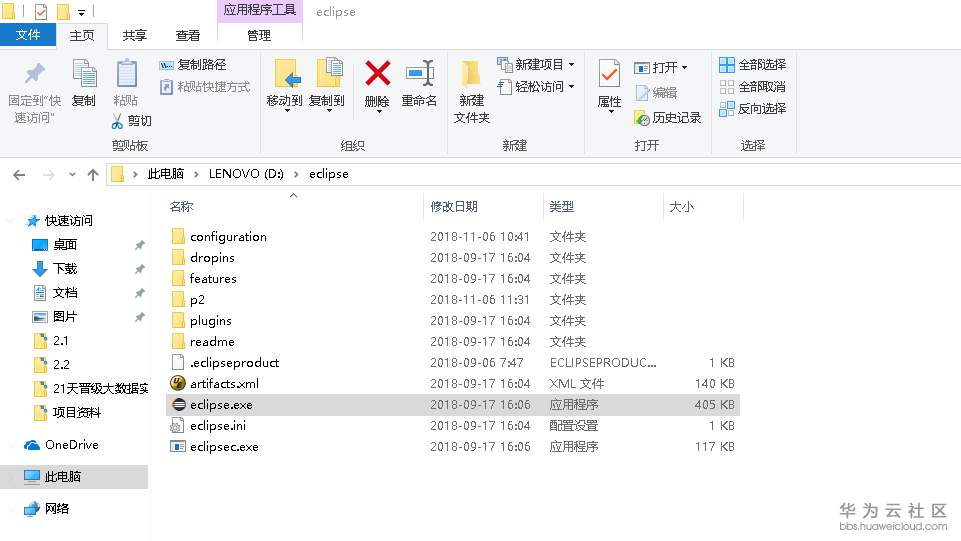The width and height of the screenshot is (961, 541).
Task: Select 图片 in navigation pane
Action: pos(65,316)
